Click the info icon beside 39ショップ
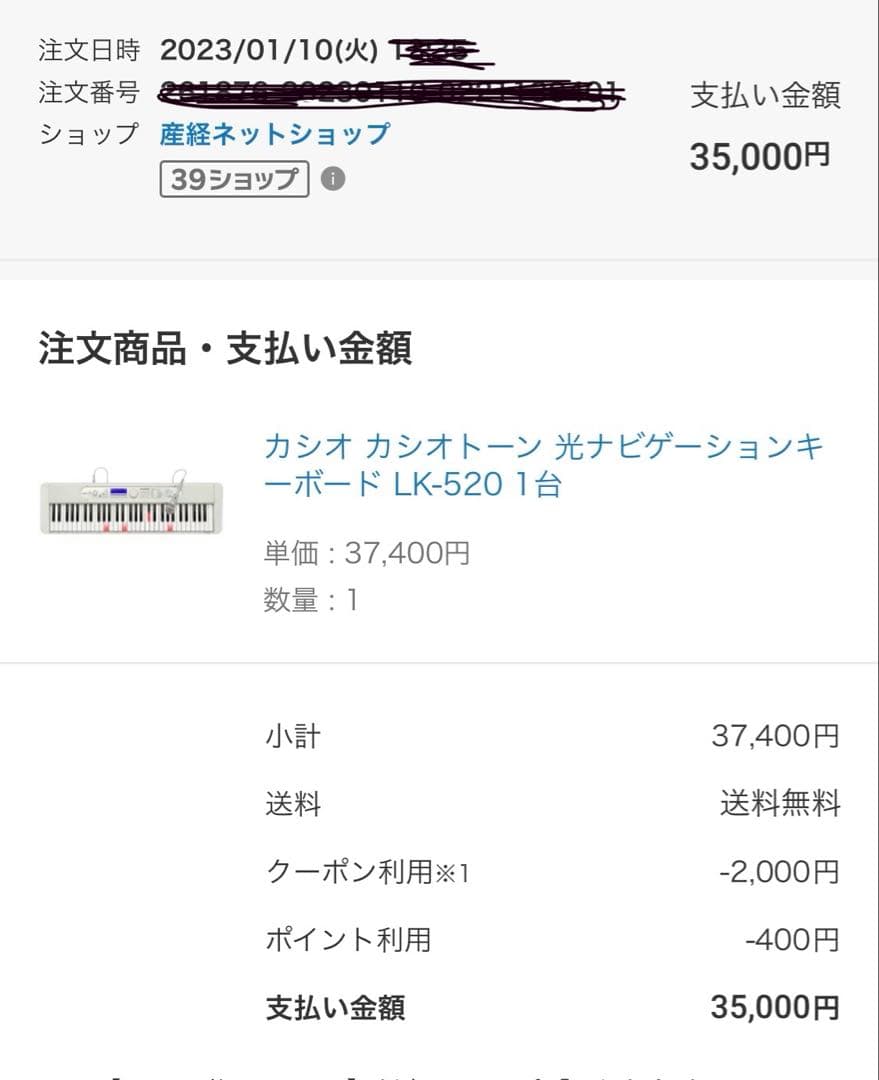The image size is (879, 1080). pos(333,179)
